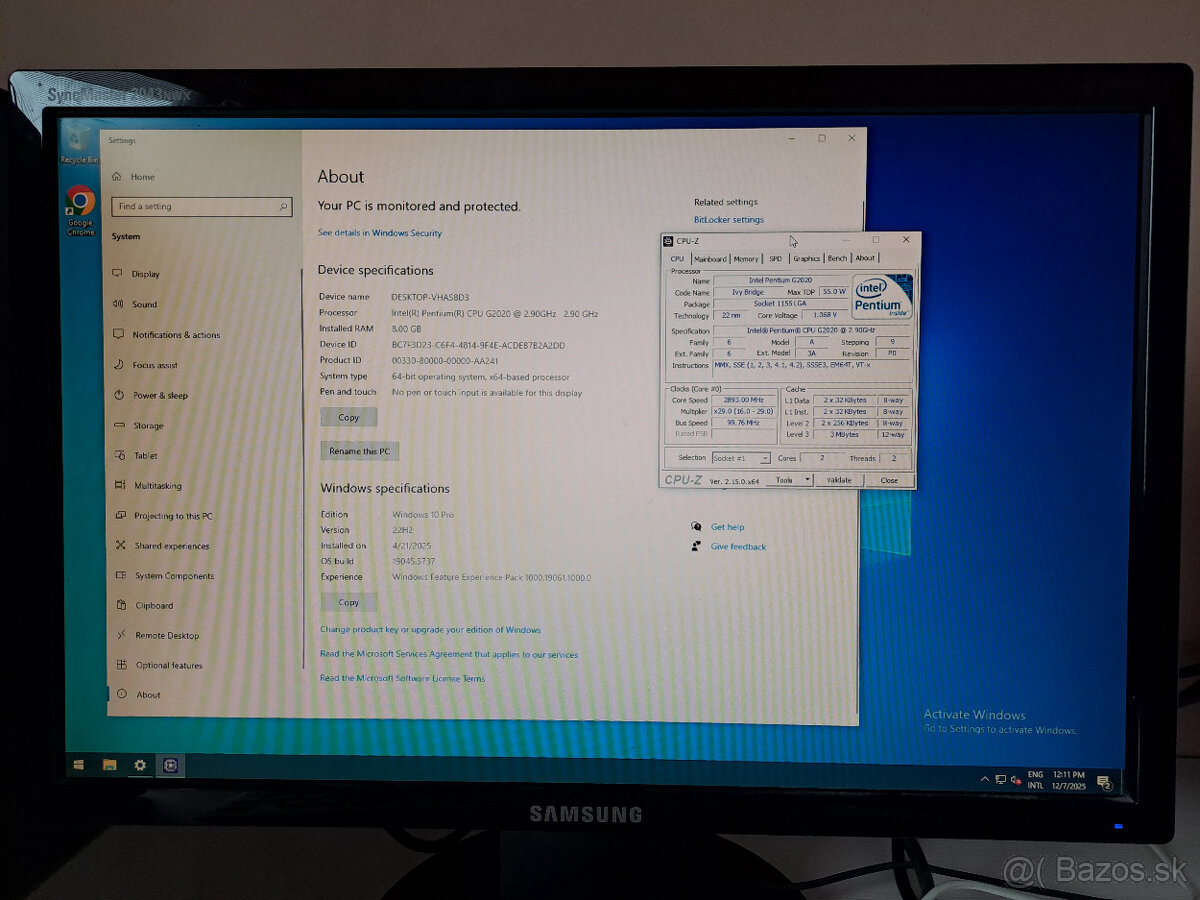The width and height of the screenshot is (1200, 900).
Task: Click Rename this PC button
Action: [x=358, y=451]
